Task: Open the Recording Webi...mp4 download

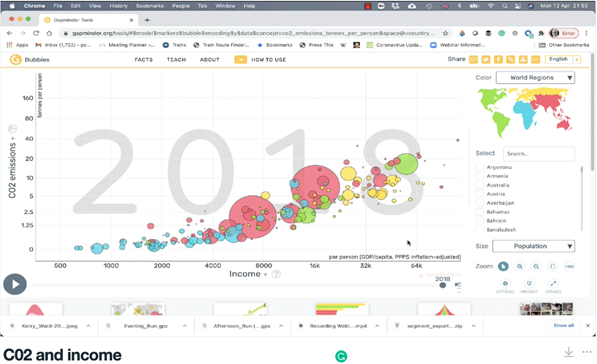Action: [333, 326]
